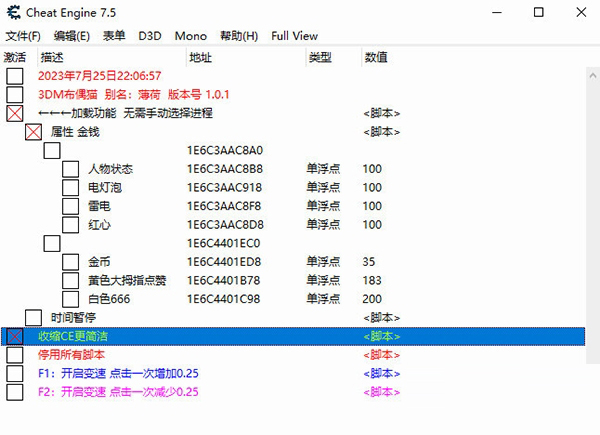
Task: Enable the 时间暂停 script checkbox
Action: tap(33, 318)
